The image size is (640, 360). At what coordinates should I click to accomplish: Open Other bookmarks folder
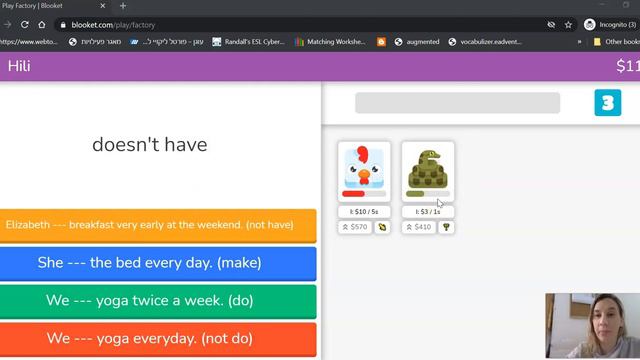(x=616, y=42)
